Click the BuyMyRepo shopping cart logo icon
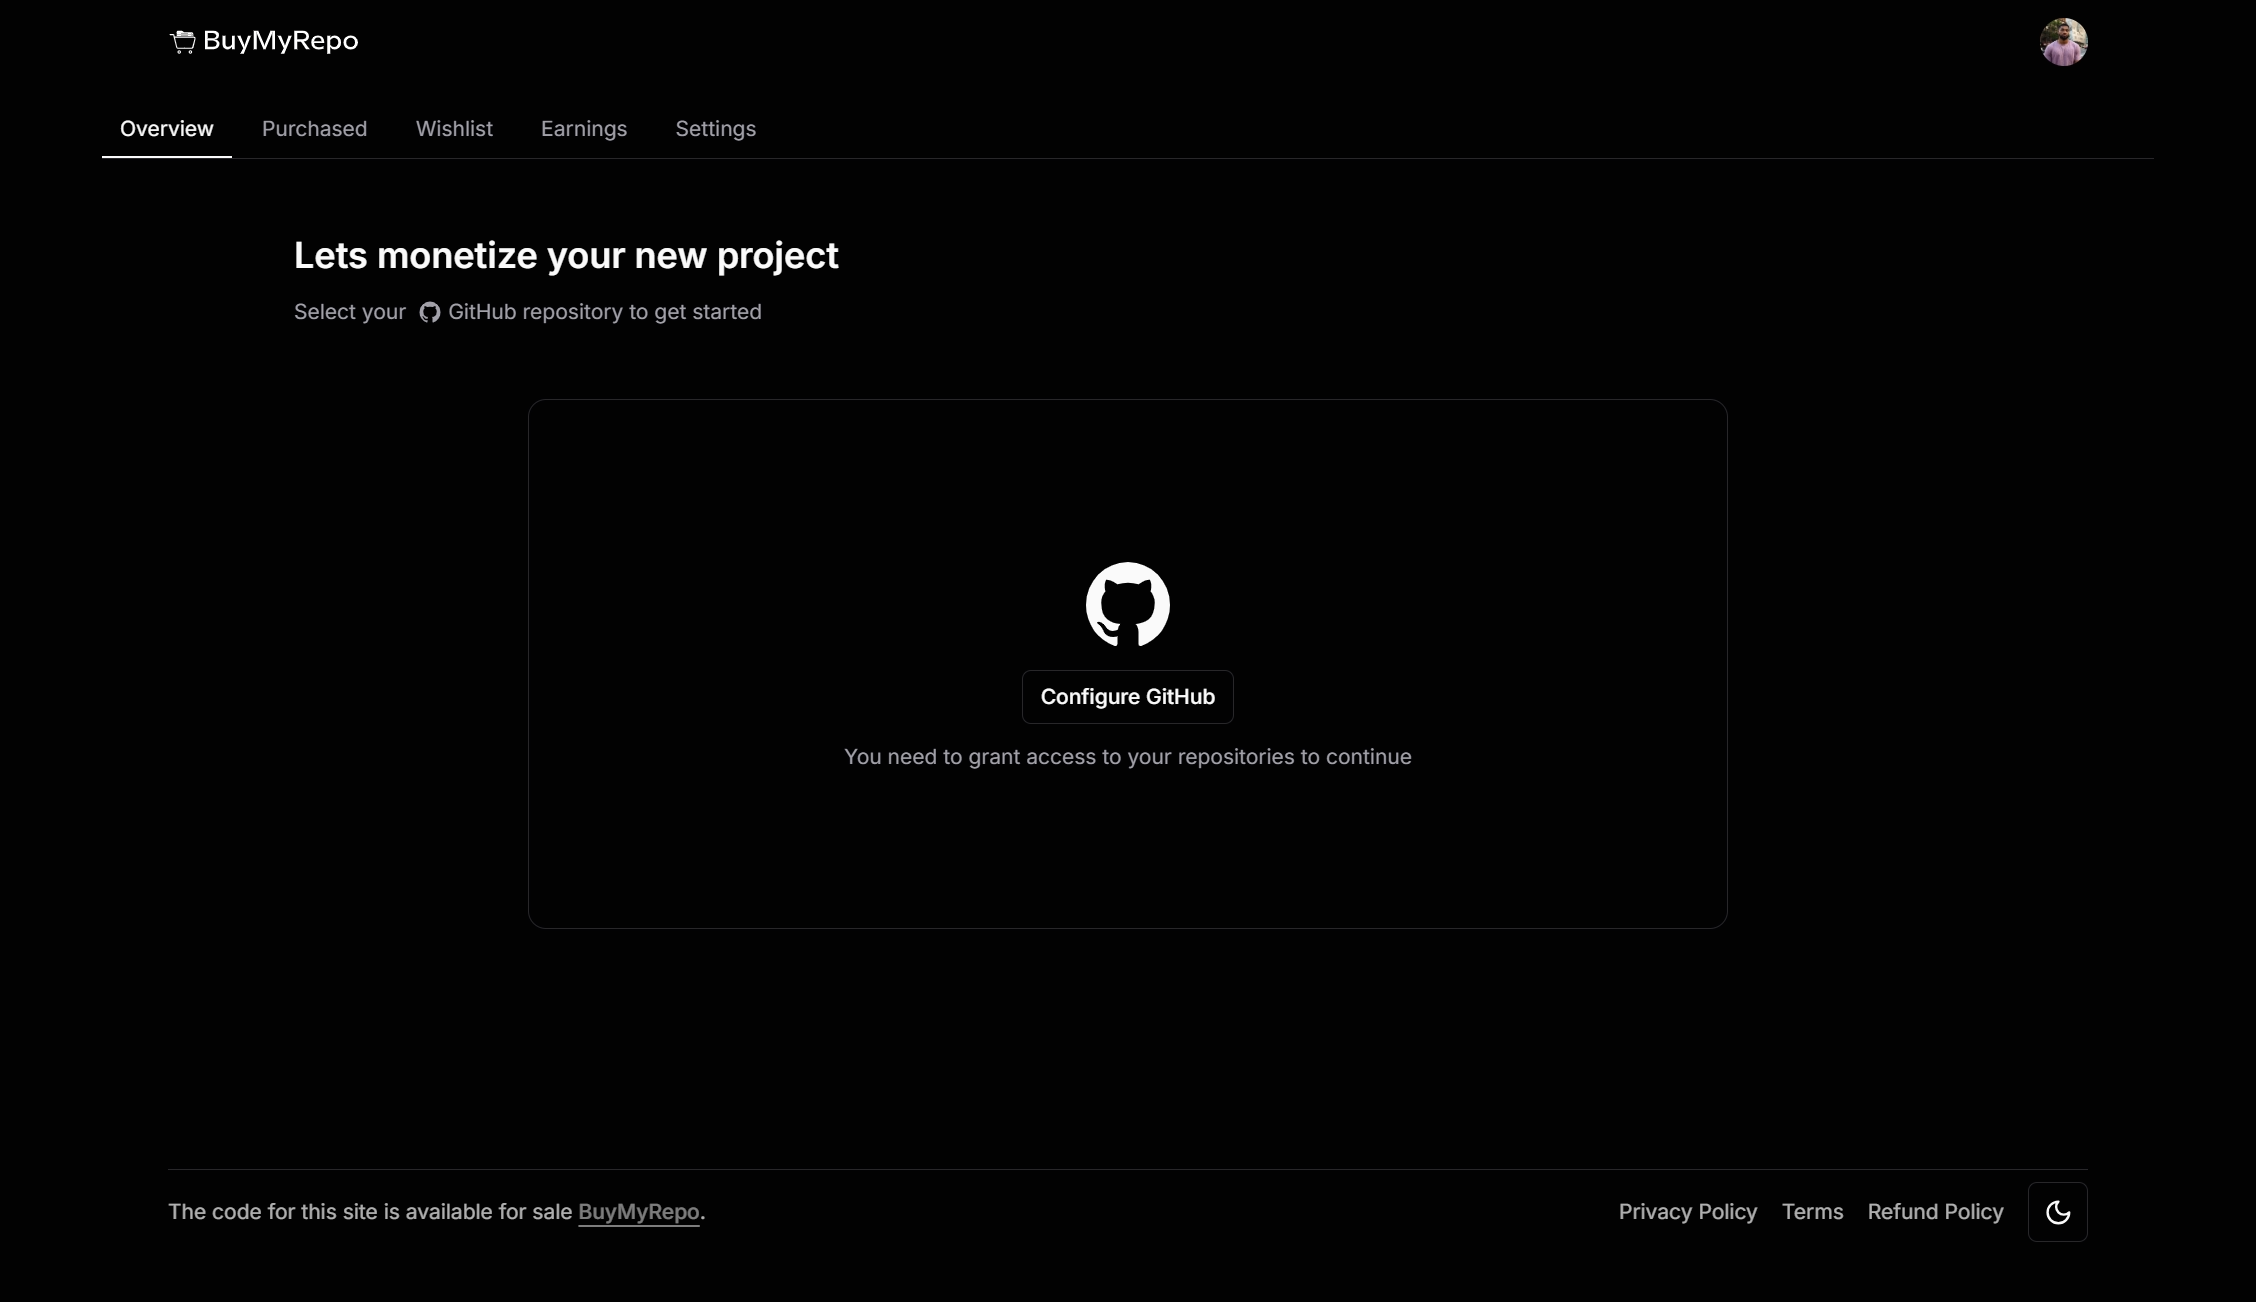The image size is (2256, 1302). pos(182,41)
